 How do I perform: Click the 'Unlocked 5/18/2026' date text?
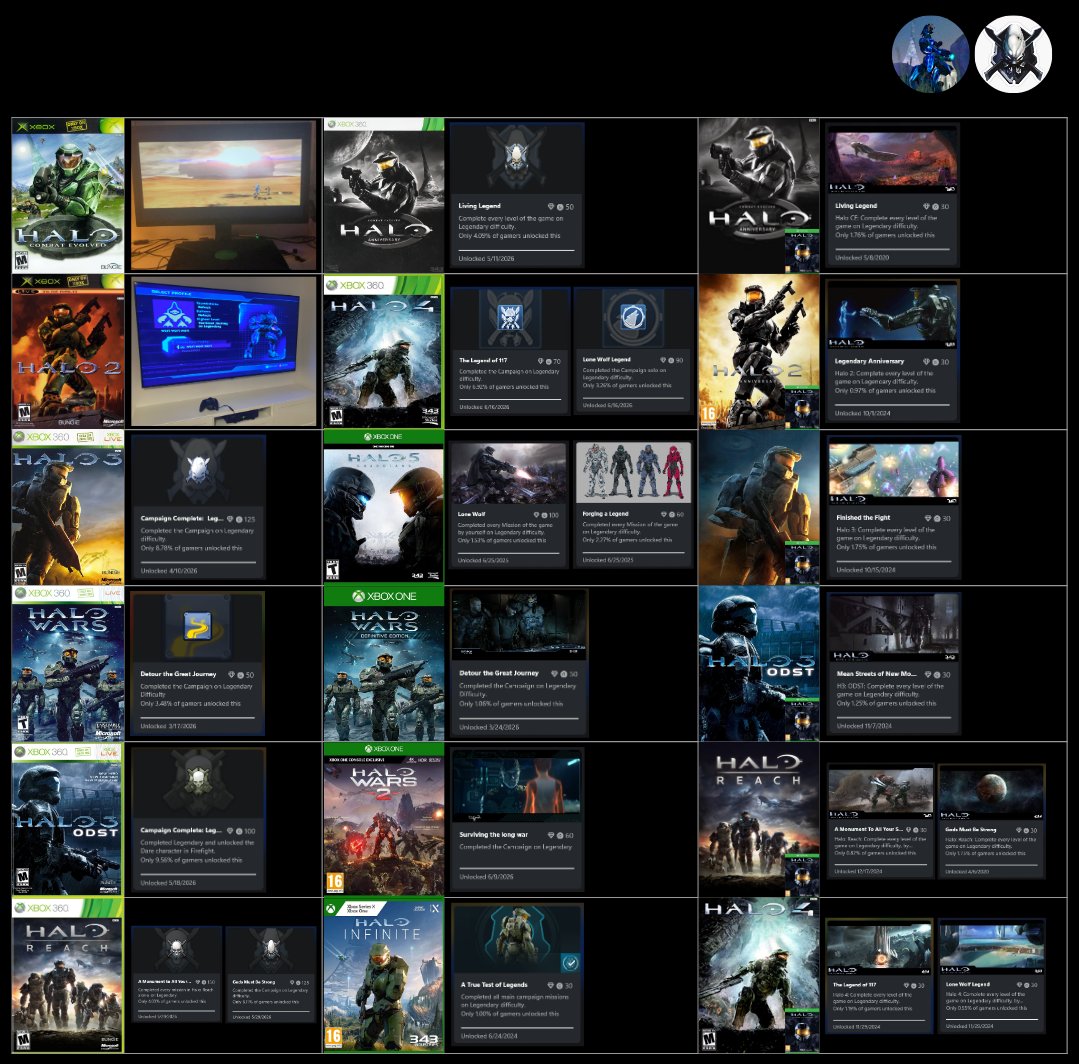pos(169,883)
